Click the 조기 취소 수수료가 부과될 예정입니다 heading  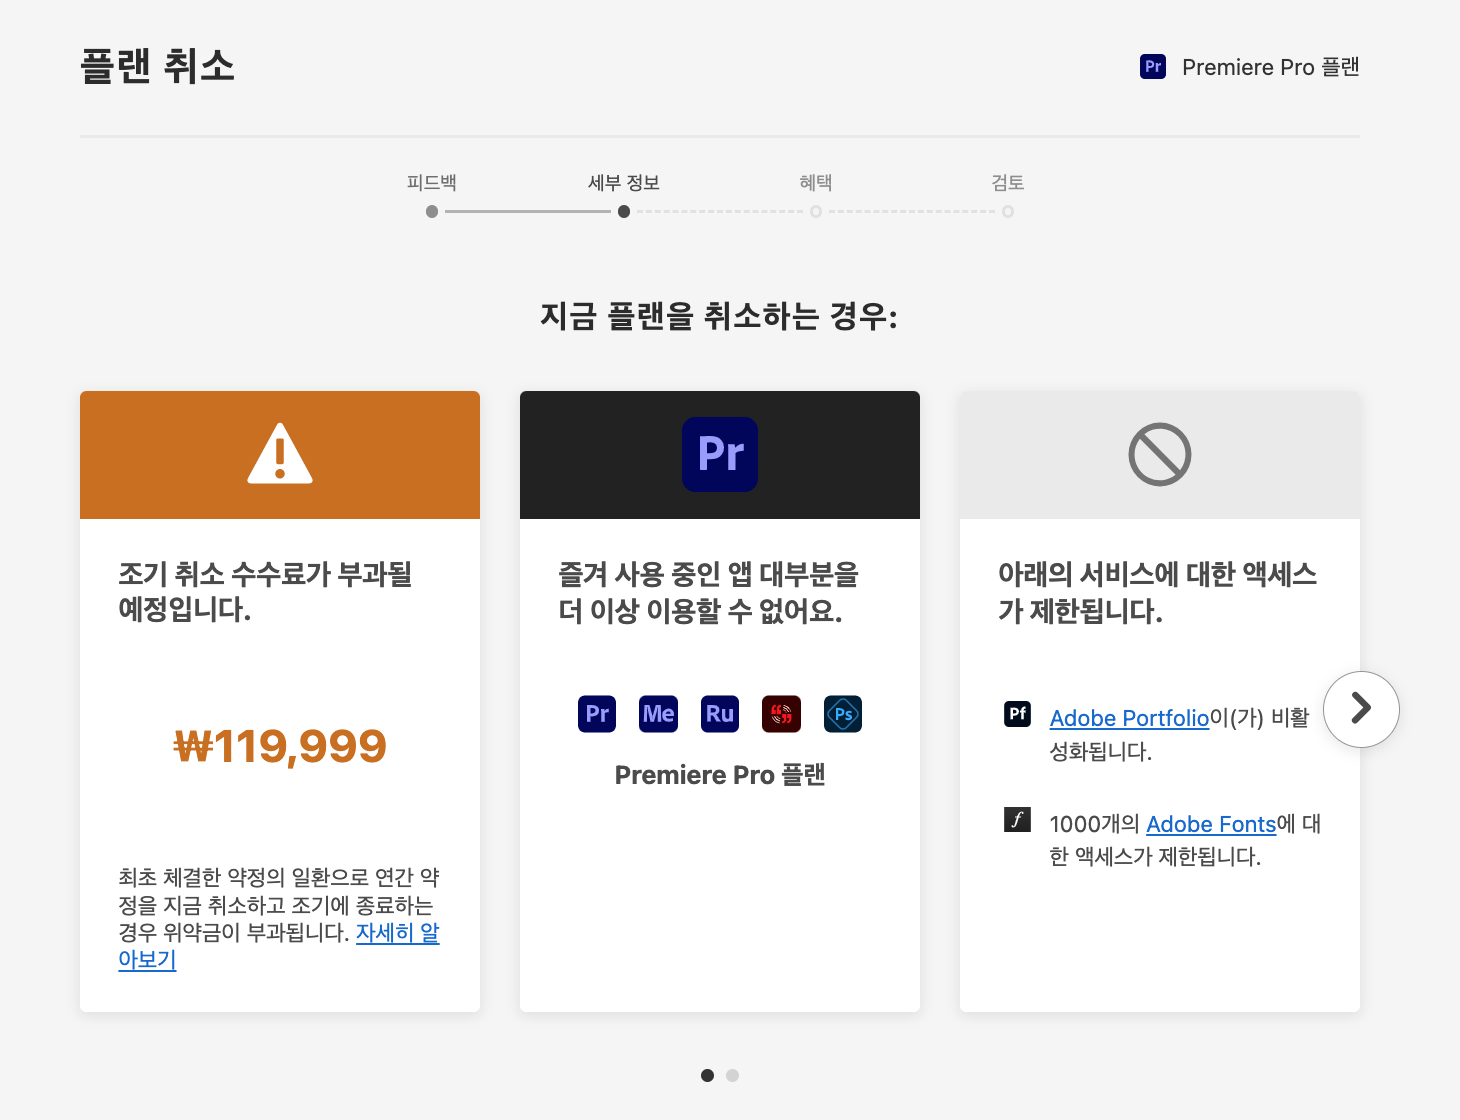coord(265,592)
